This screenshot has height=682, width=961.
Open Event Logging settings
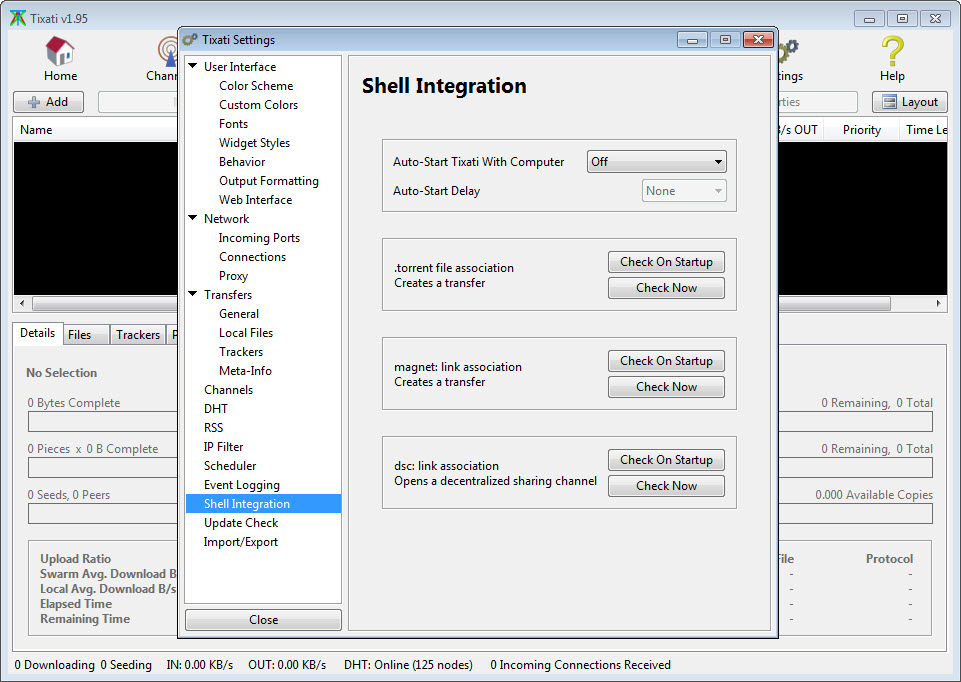tap(241, 485)
